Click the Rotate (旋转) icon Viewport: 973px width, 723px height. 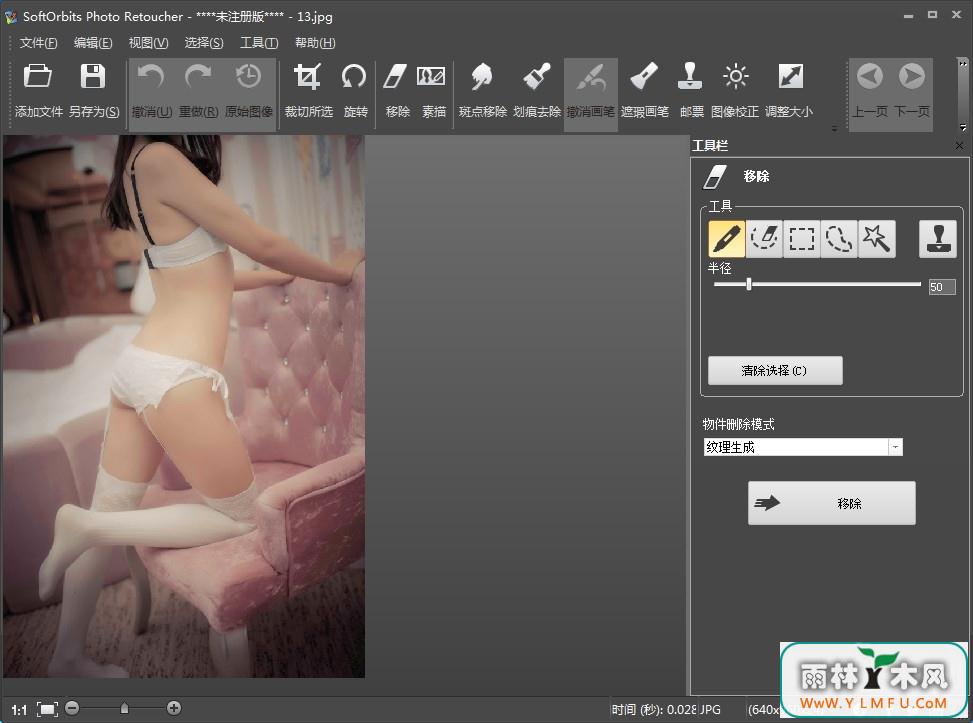354,76
